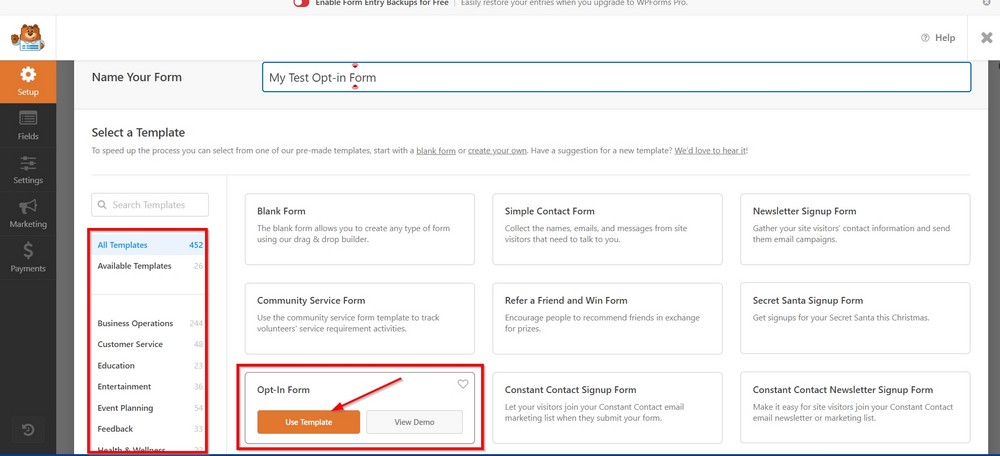The height and width of the screenshot is (456, 1000).
Task: Open the Settings sliders panel
Action: 27,170
